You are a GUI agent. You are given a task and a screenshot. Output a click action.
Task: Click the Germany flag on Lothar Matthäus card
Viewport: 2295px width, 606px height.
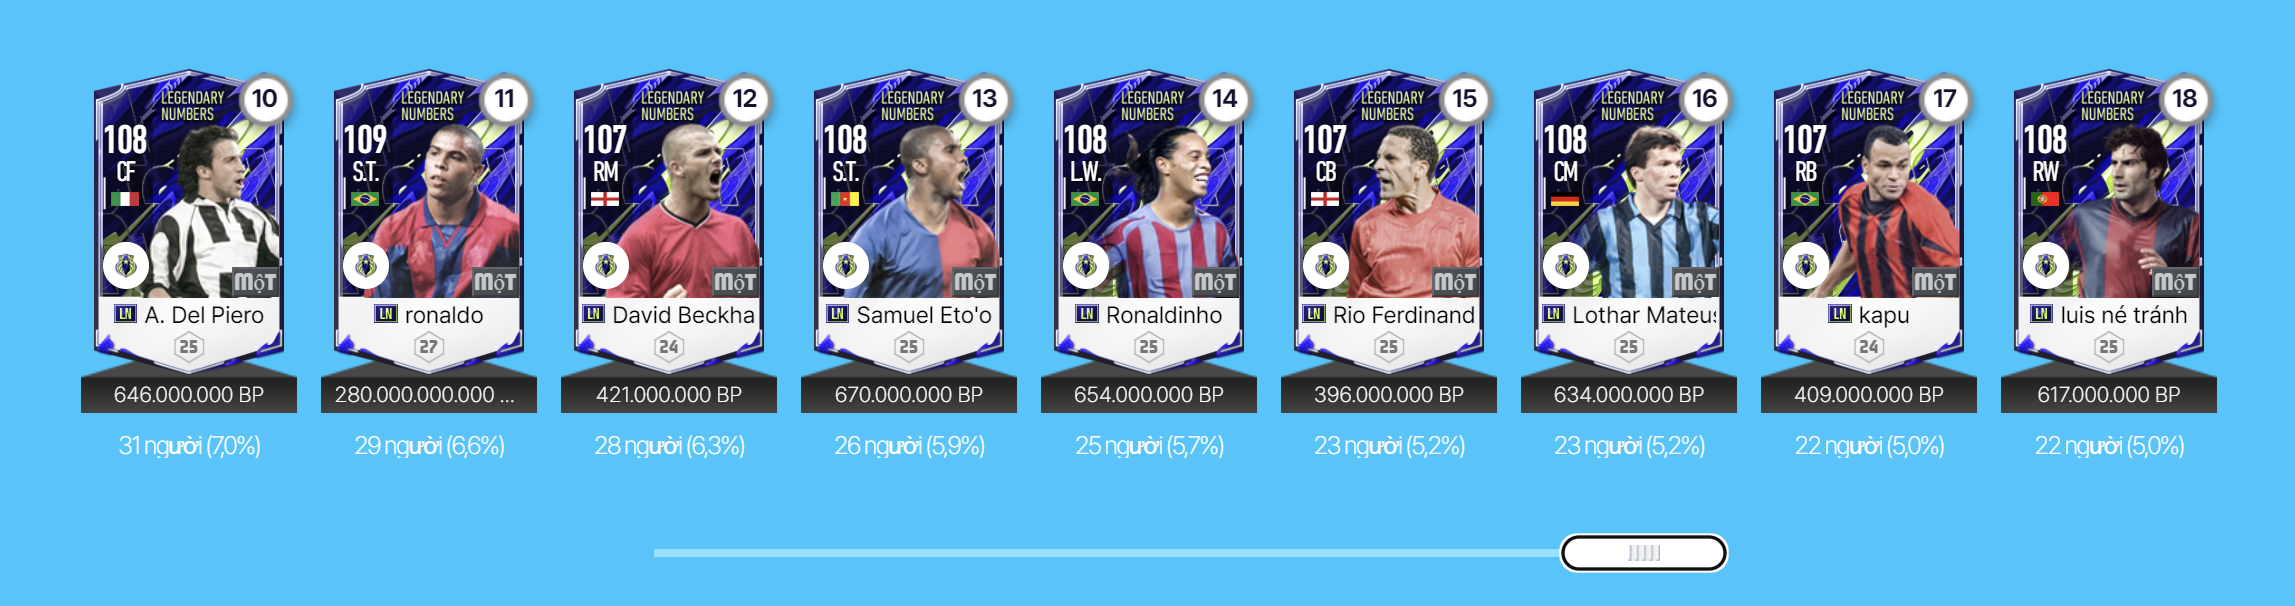[x=1565, y=199]
